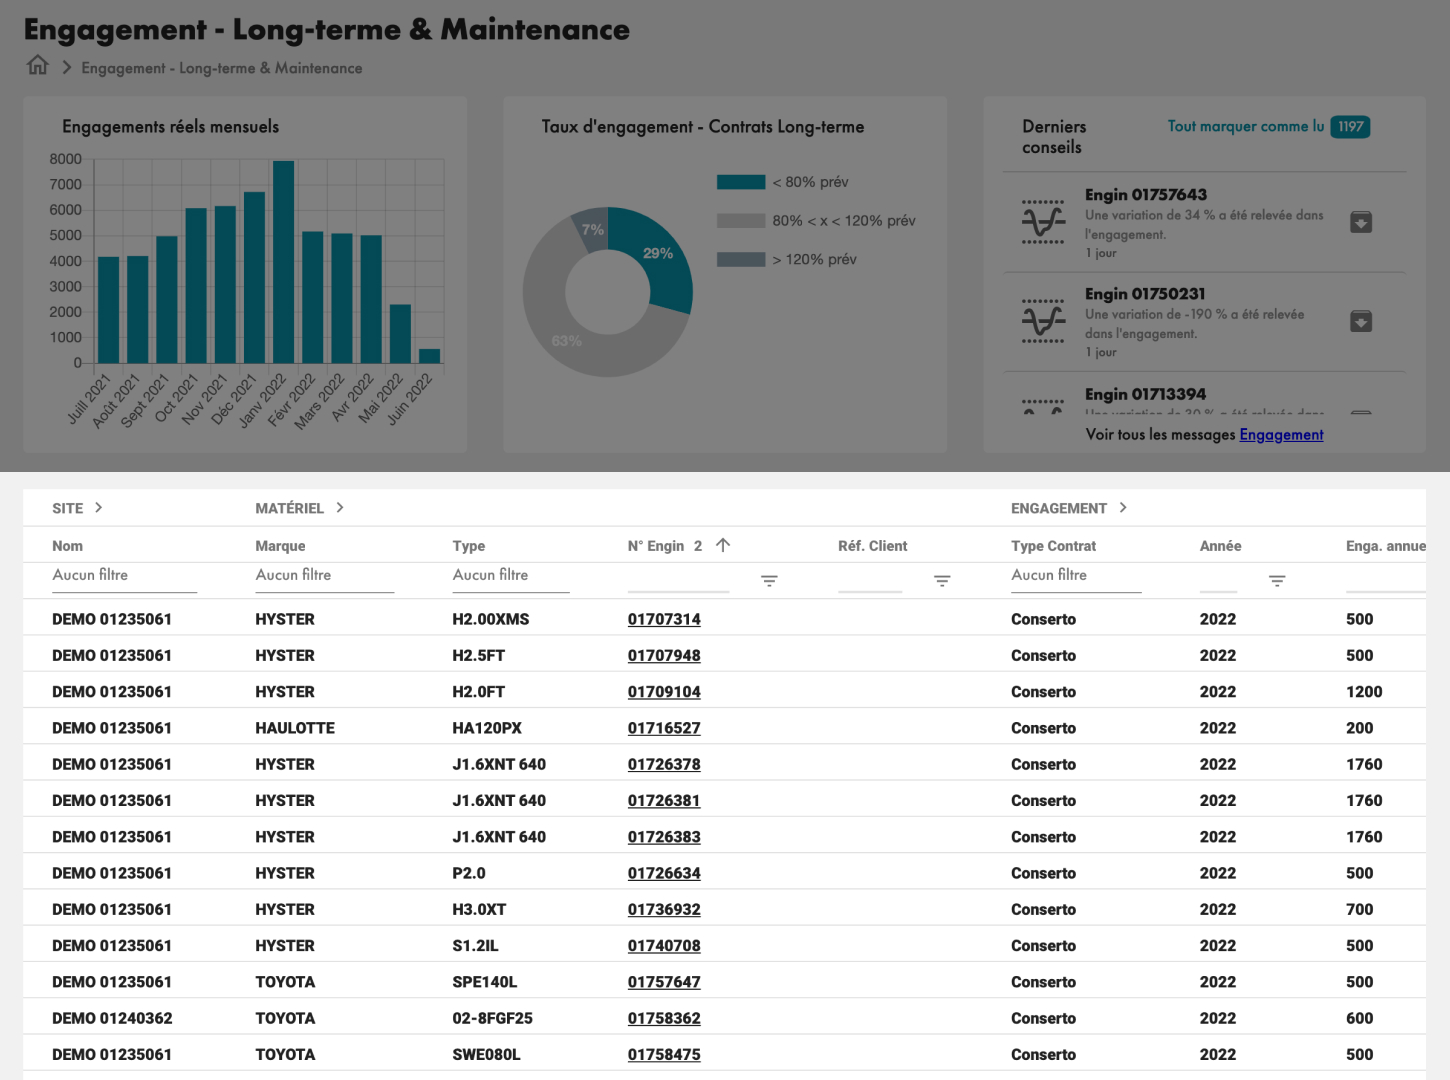The height and width of the screenshot is (1080, 1450).
Task: Mark all advice messages as read
Action: point(1245,126)
